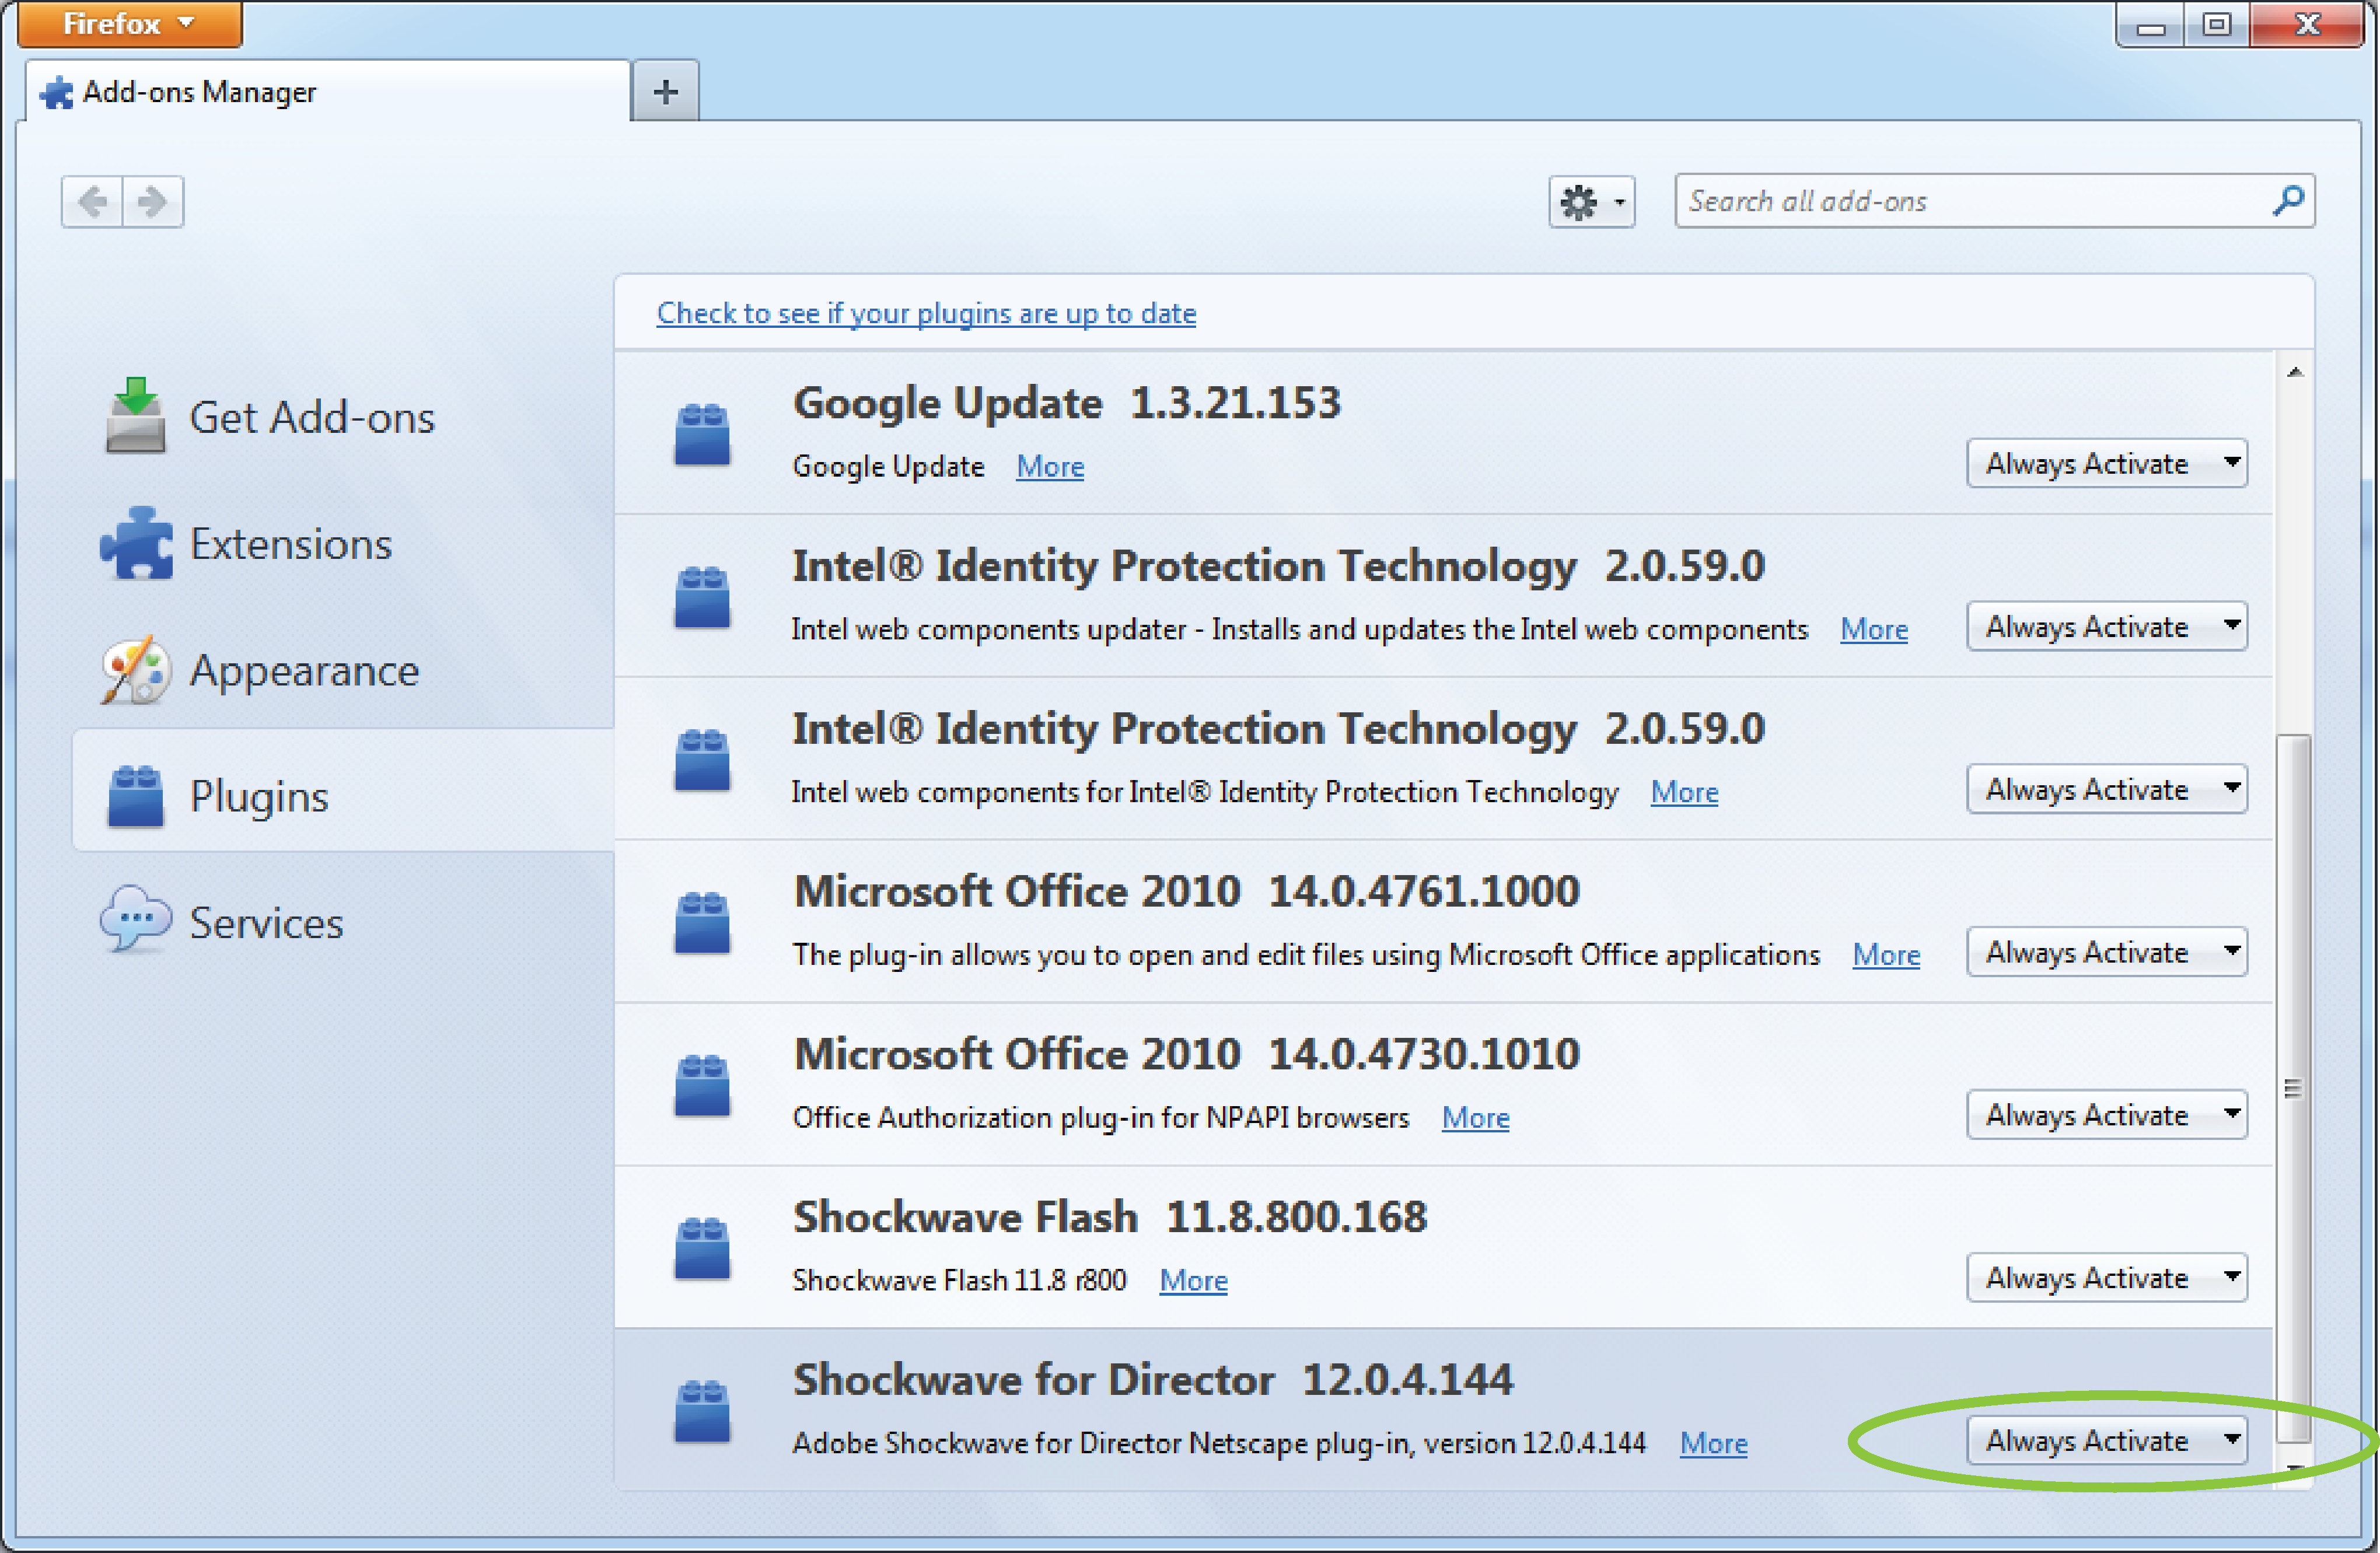Click the Intel web components updater plugin icon

702,597
